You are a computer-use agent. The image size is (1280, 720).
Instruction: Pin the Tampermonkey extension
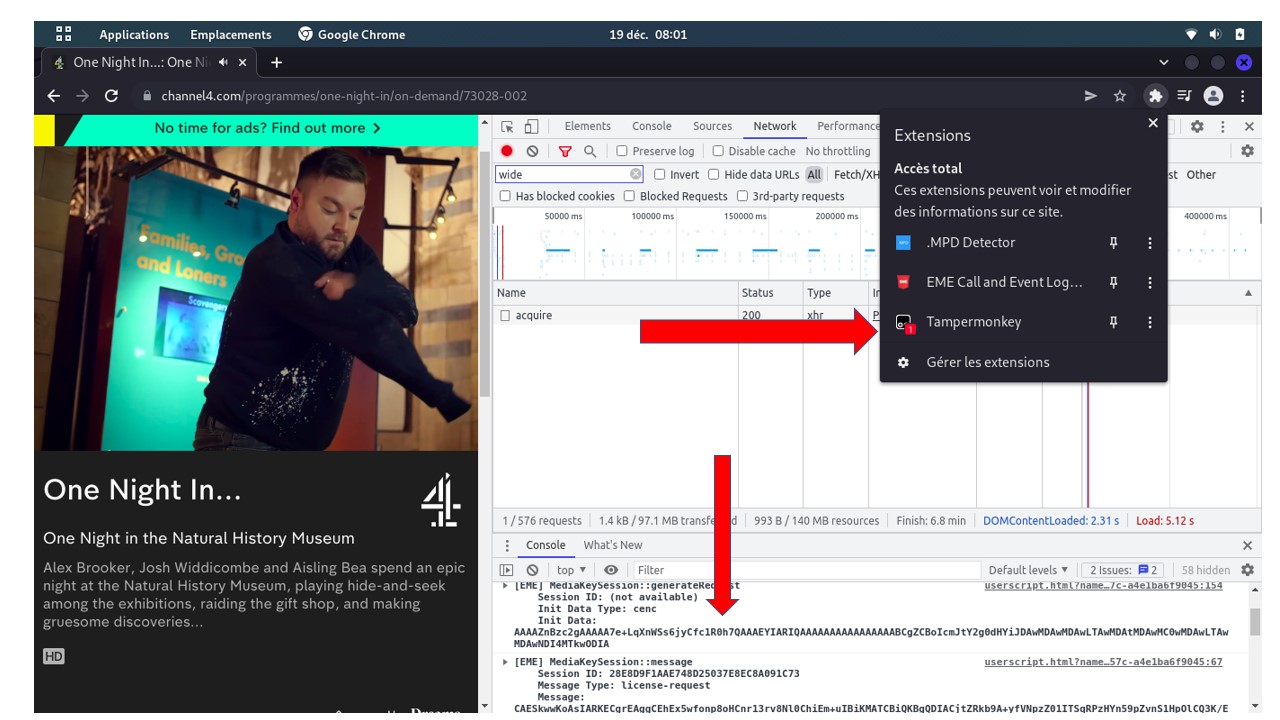1113,322
